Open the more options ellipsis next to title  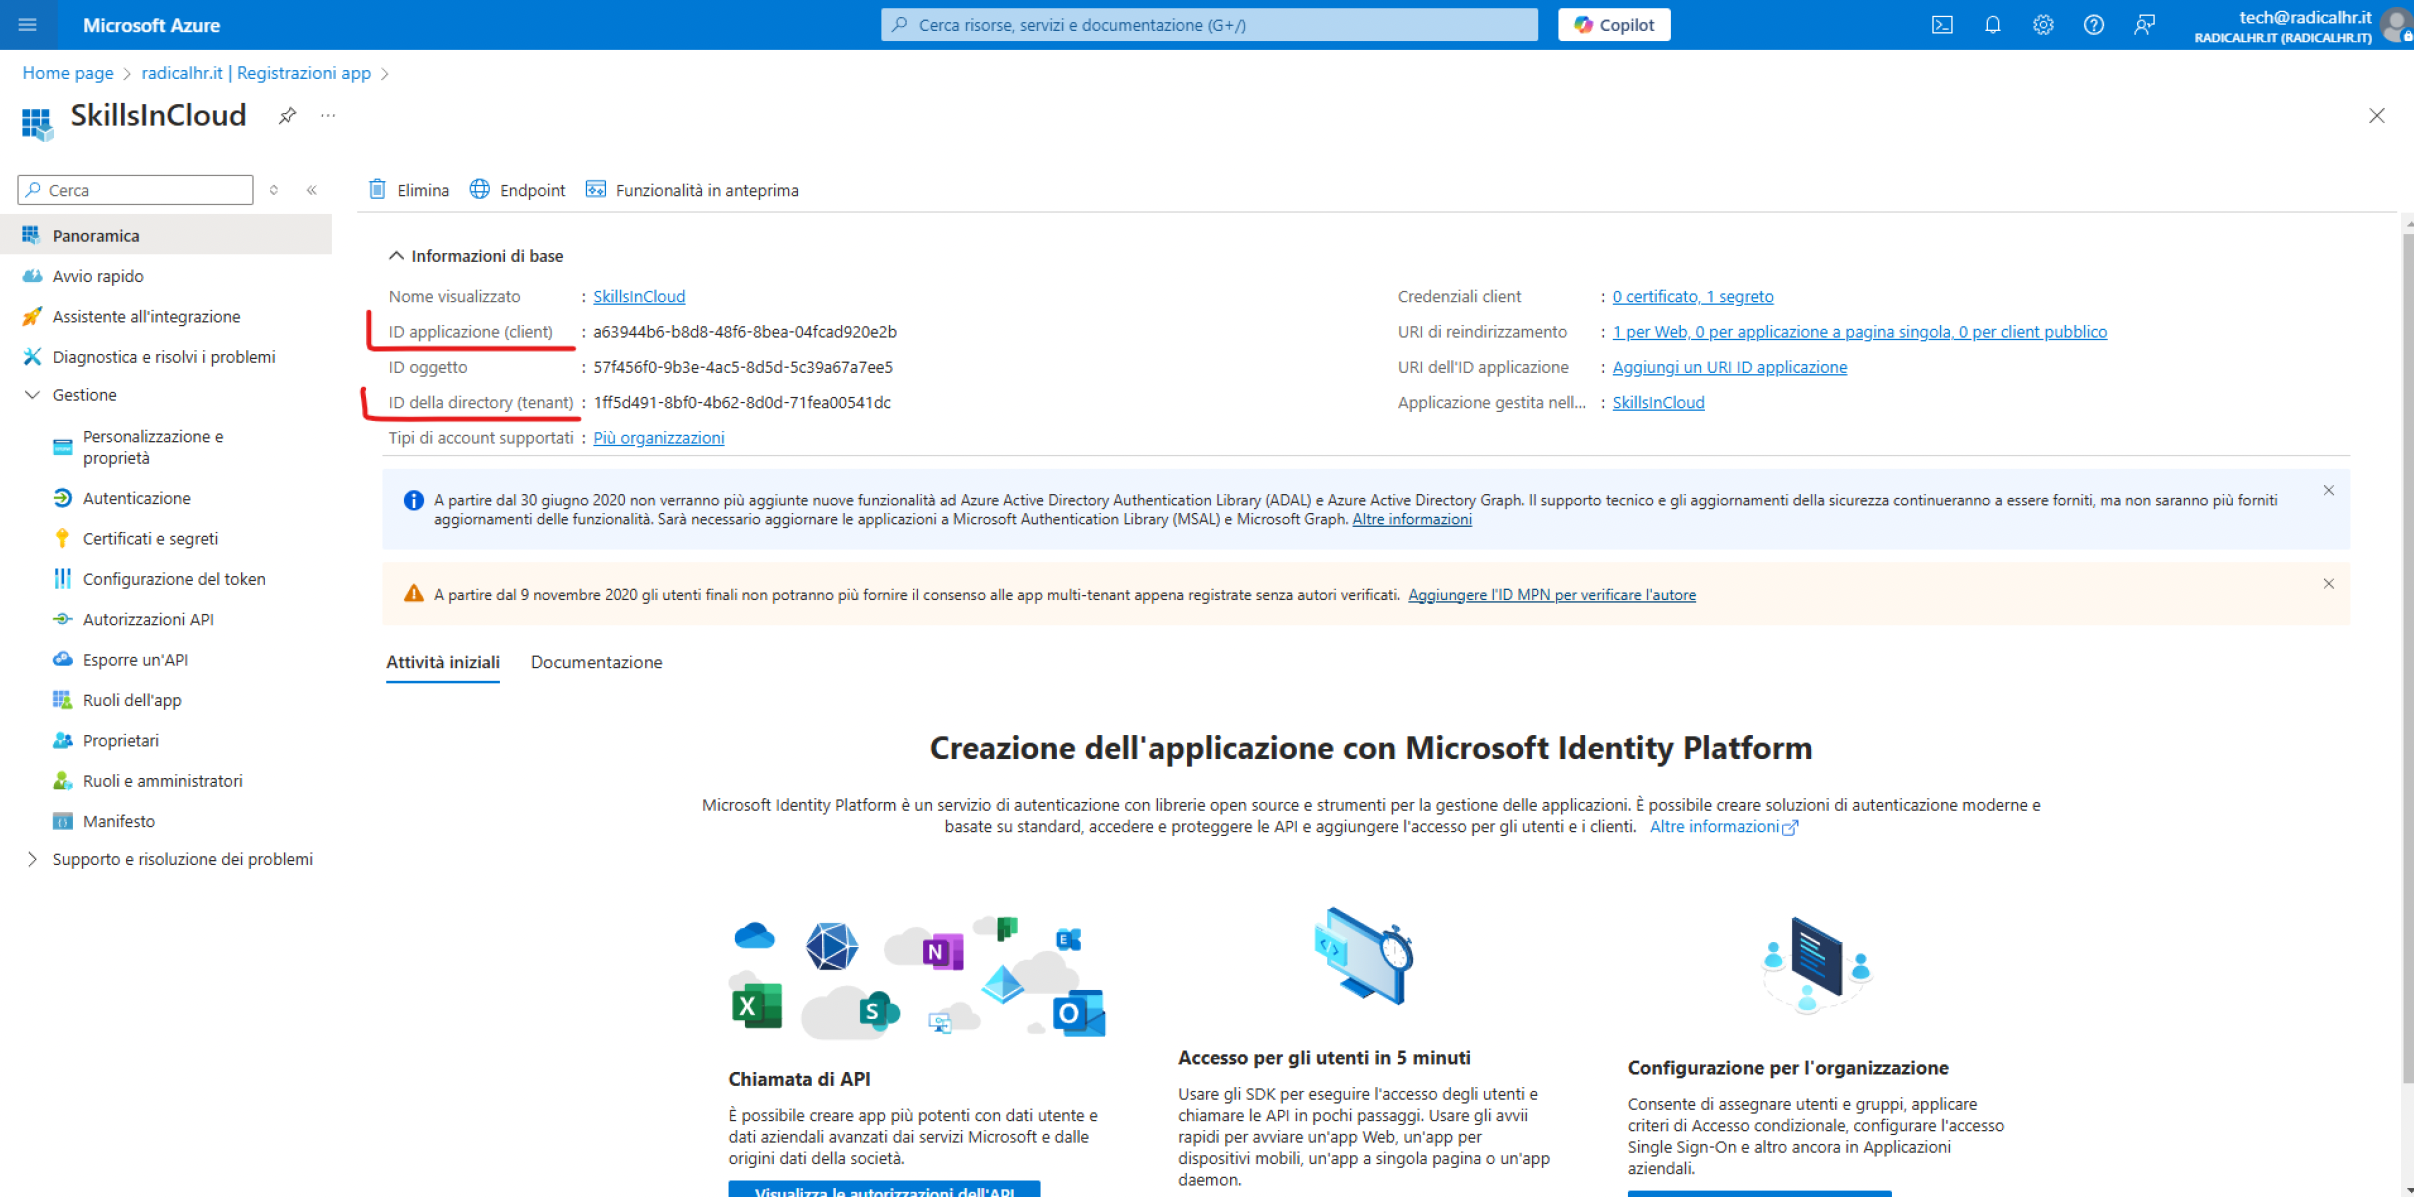328,116
